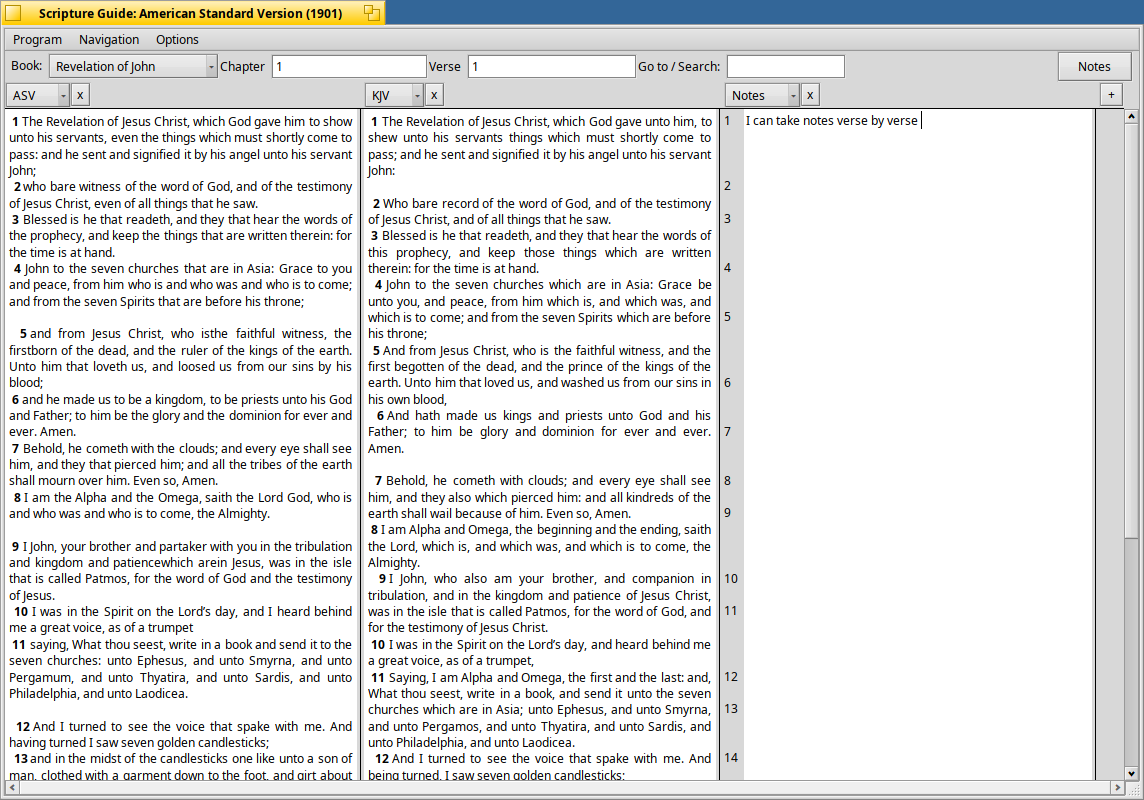Viewport: 1144px width, 800px height.
Task: Select note line number 14
Action: [731, 758]
